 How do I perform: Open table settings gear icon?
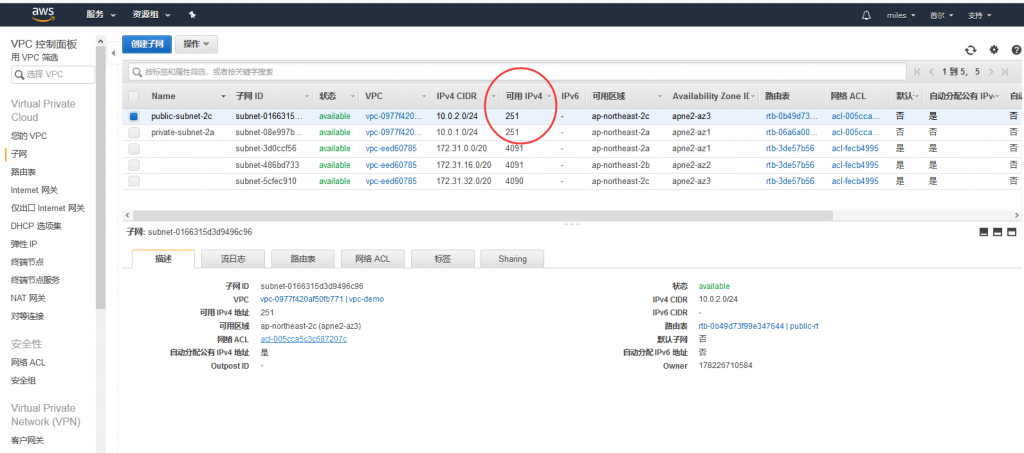[x=993, y=49]
